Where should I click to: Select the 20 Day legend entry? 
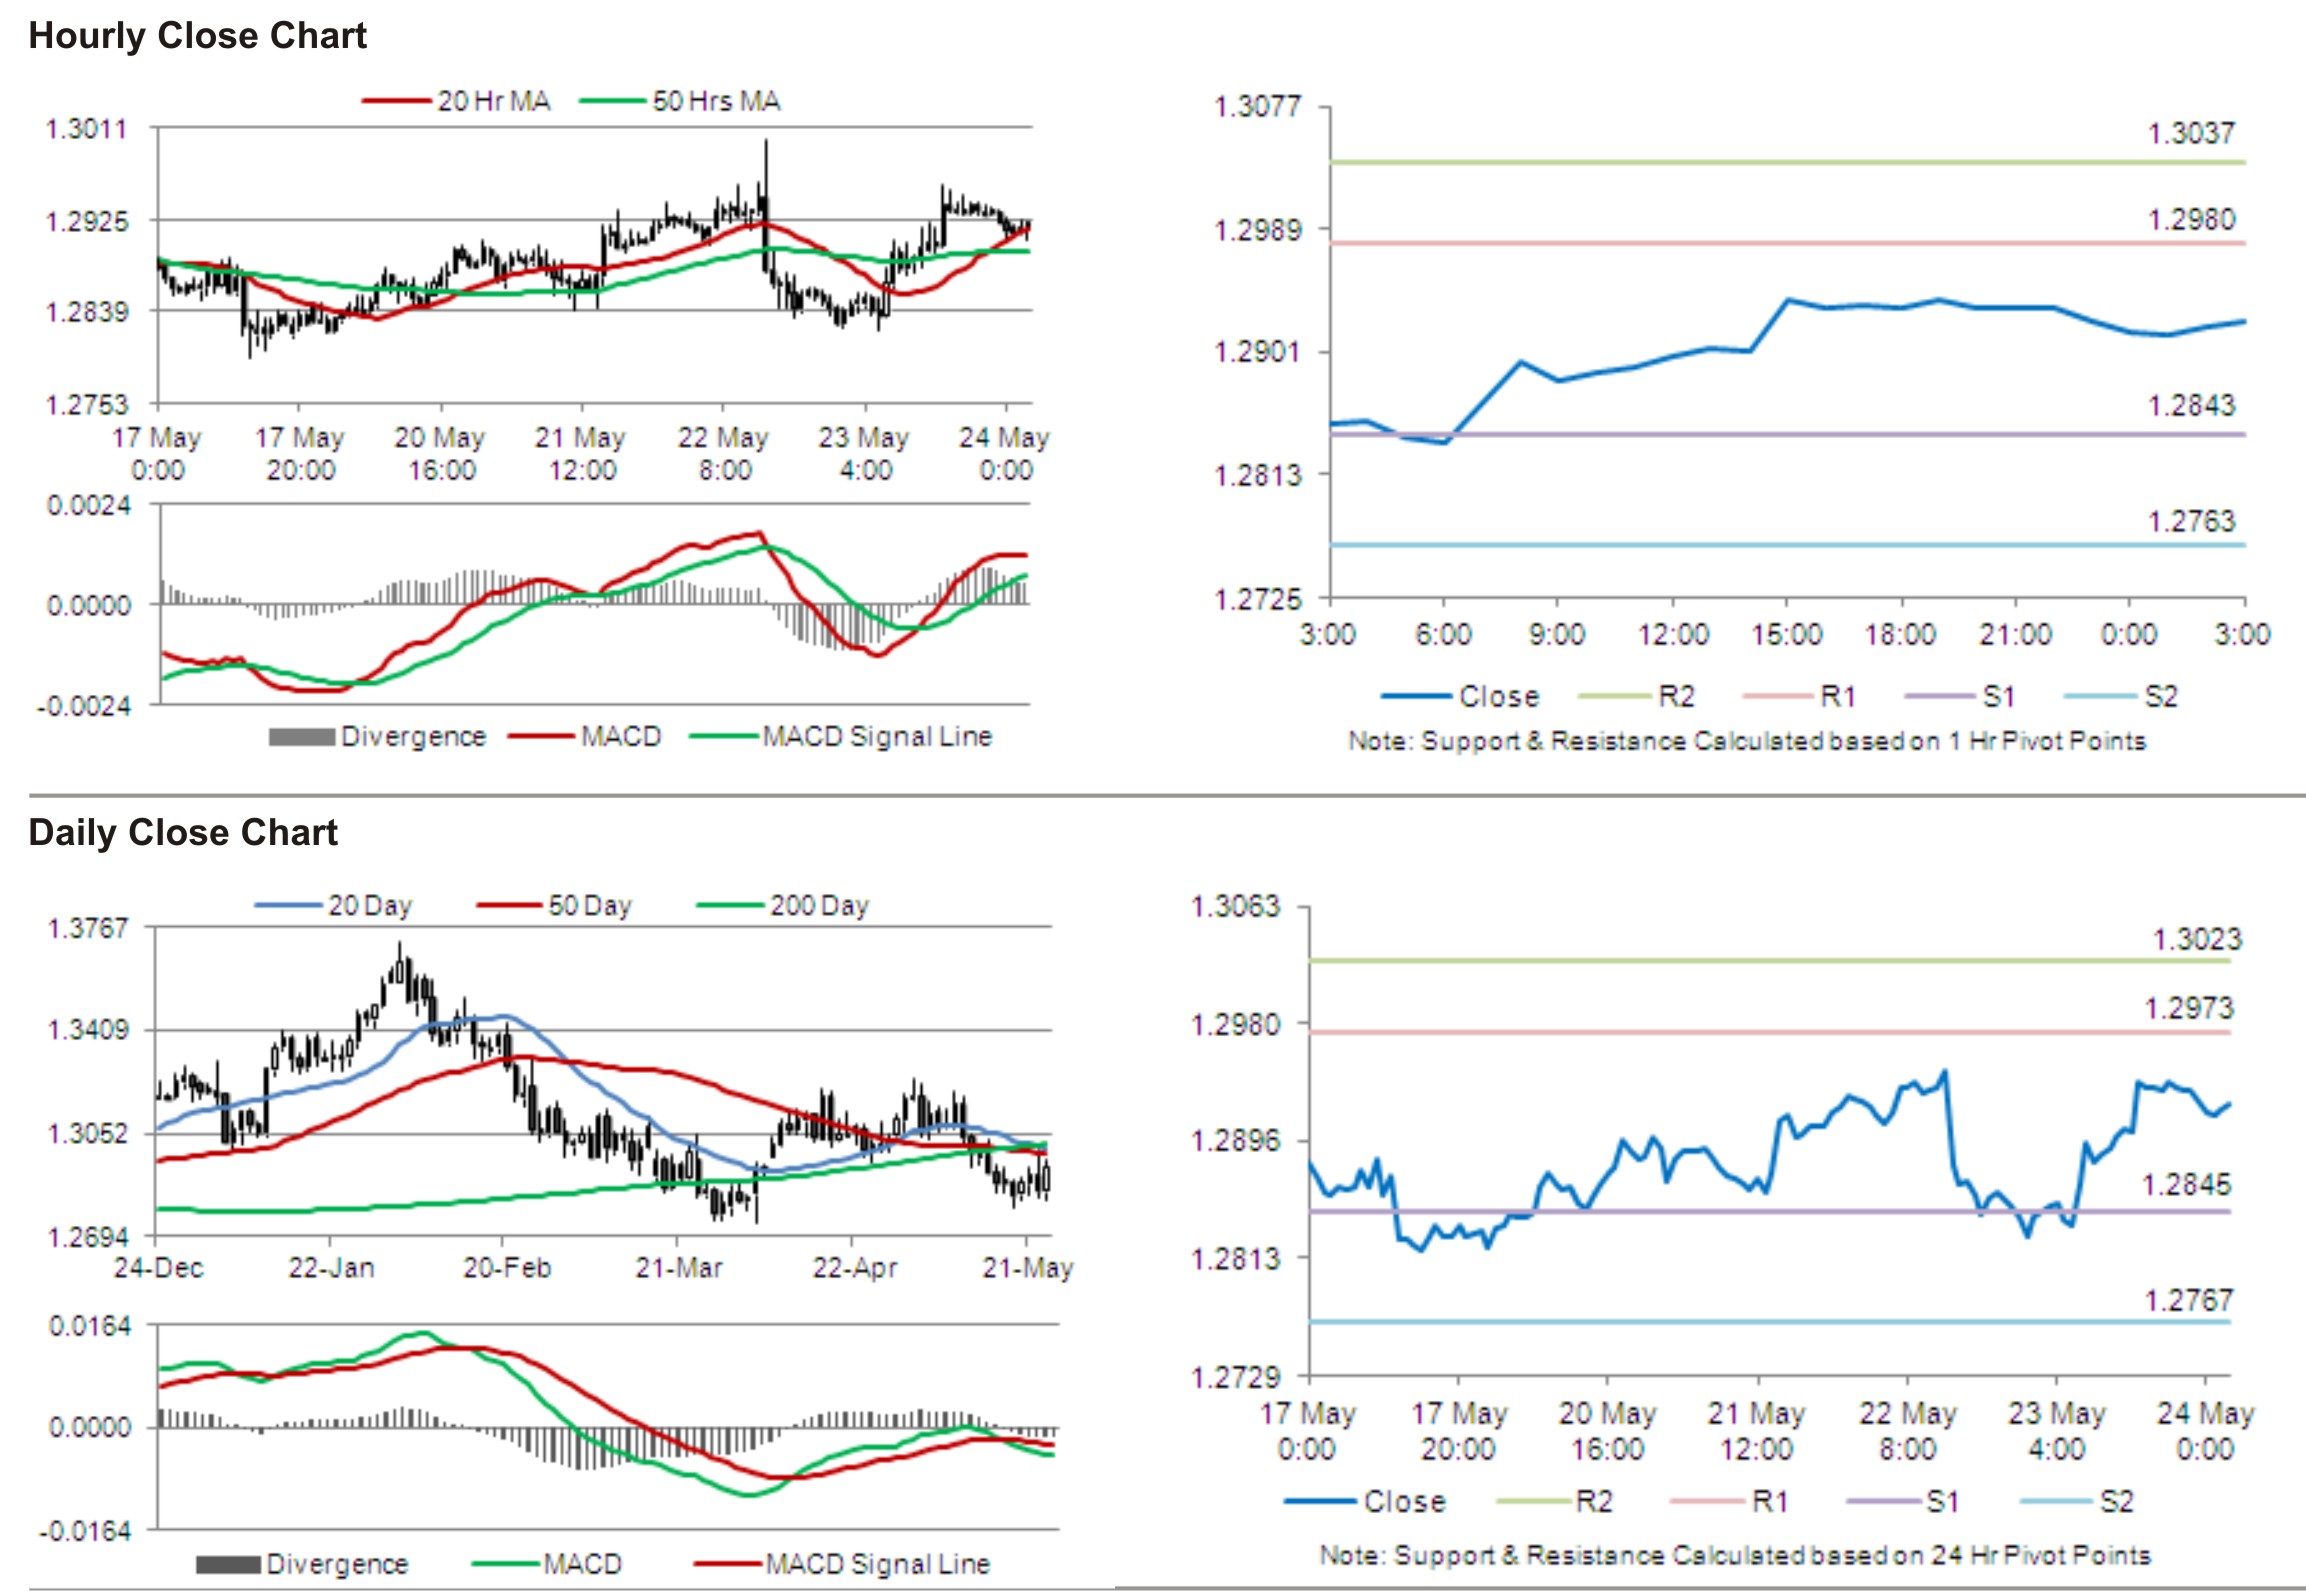coord(333,906)
